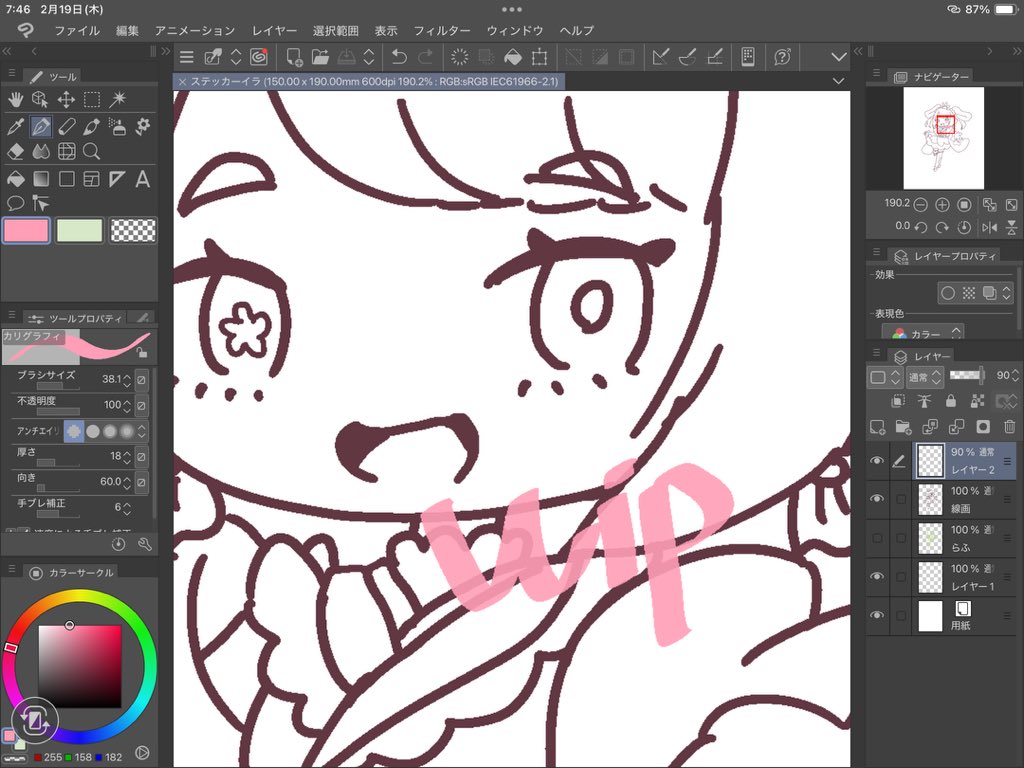Select the Figure rectangle tool

pos(66,178)
